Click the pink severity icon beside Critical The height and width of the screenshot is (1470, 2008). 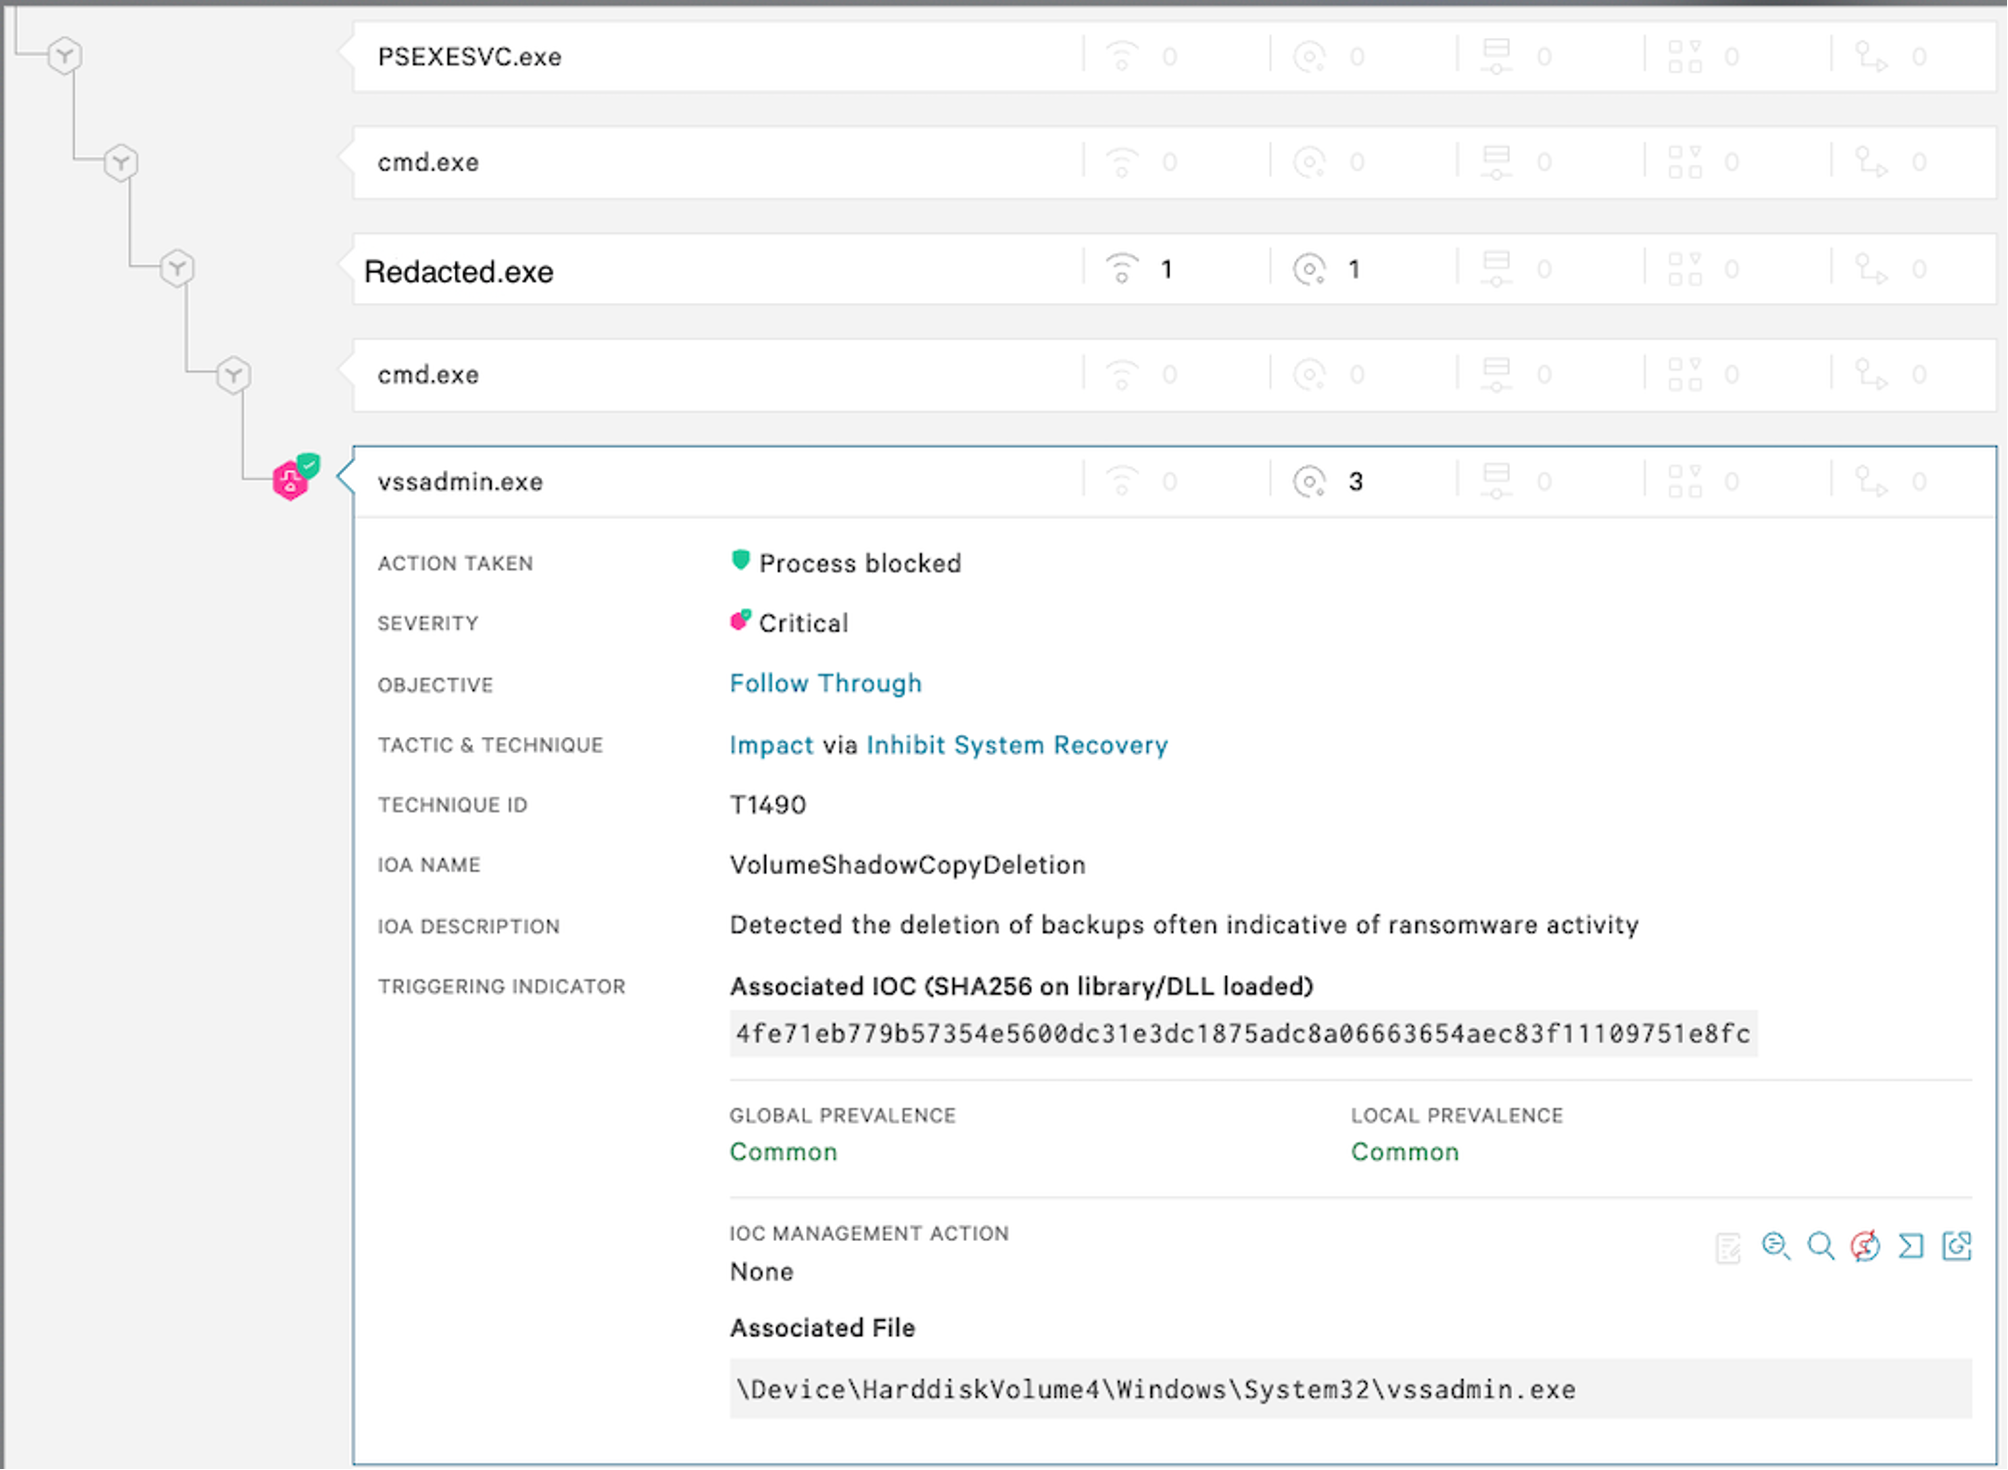point(740,621)
